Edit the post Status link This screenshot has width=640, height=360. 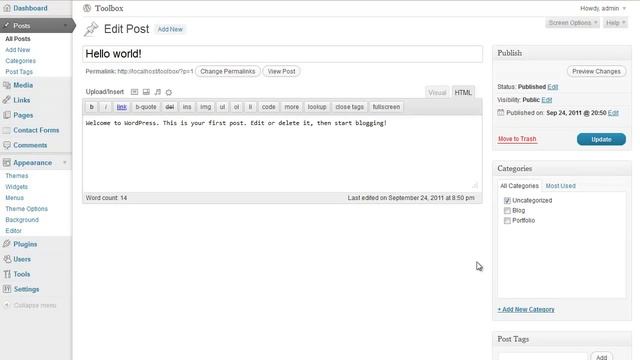553,87
